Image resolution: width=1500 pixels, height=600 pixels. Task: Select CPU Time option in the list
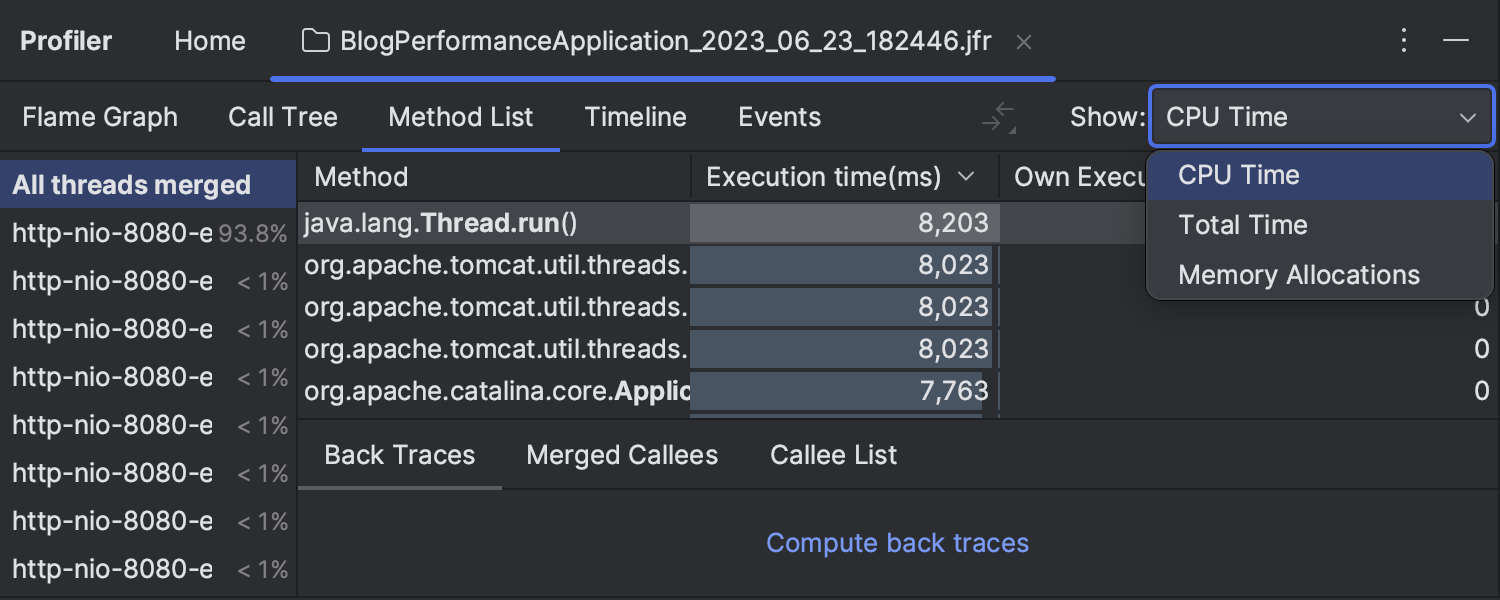coord(1238,175)
